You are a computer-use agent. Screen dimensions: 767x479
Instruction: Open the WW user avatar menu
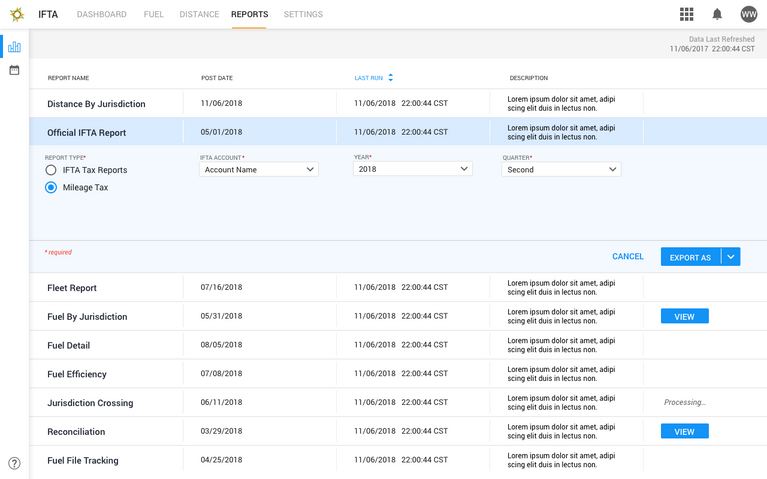pyautogui.click(x=749, y=14)
